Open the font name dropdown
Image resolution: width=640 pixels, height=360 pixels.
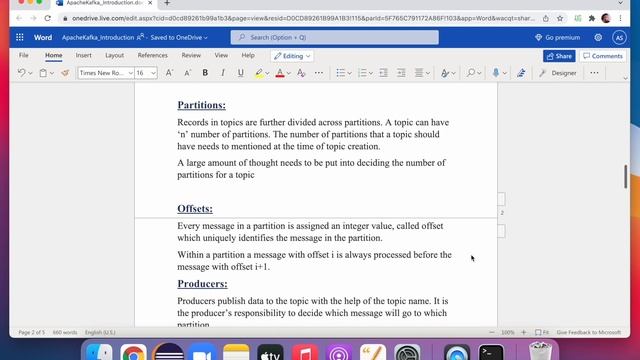(131, 73)
